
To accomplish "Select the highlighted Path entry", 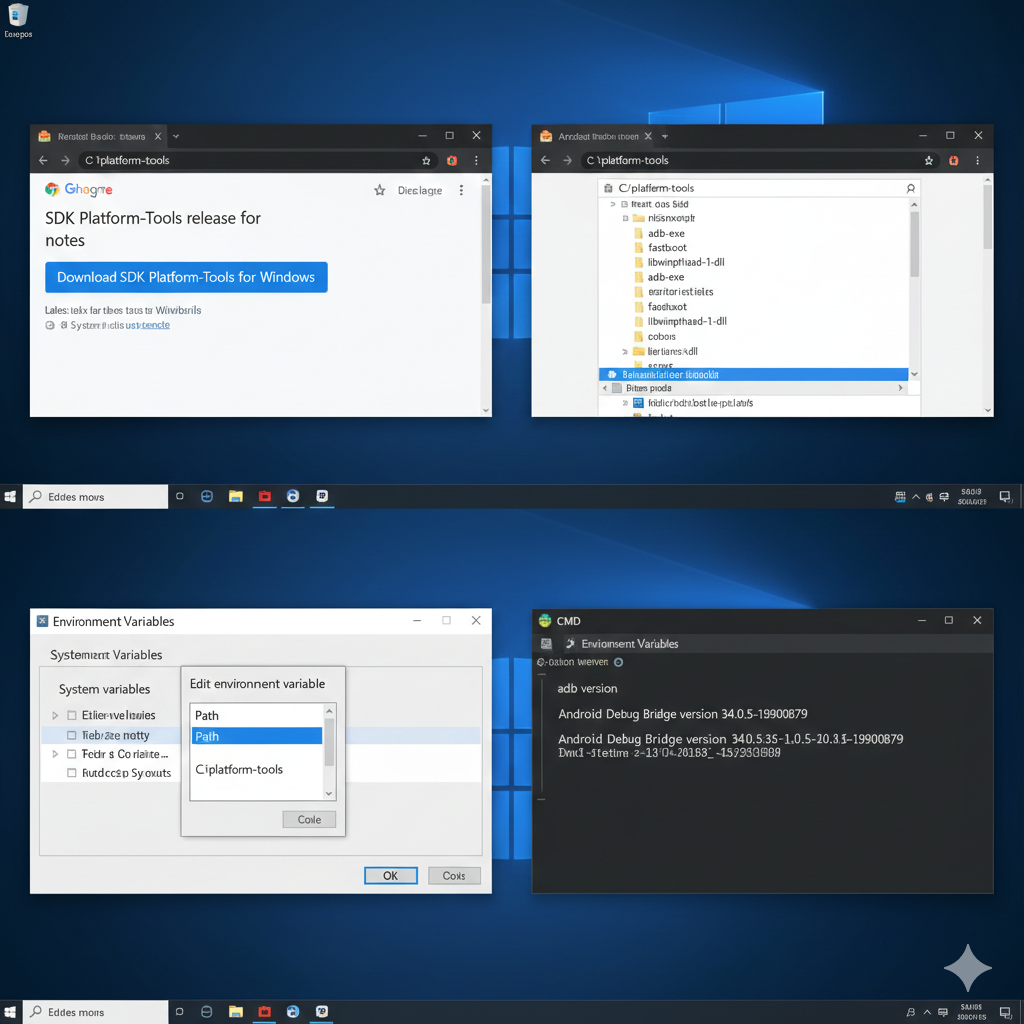I will [x=257, y=736].
